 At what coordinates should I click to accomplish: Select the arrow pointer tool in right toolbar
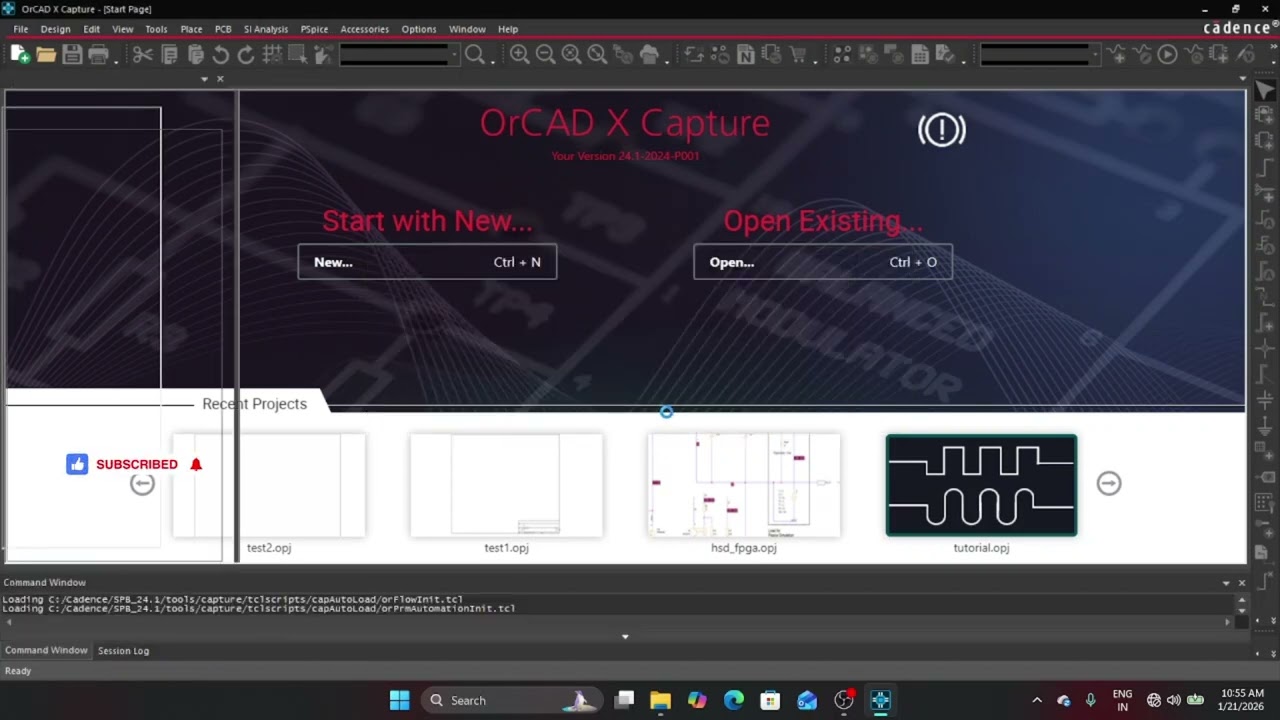(1264, 92)
